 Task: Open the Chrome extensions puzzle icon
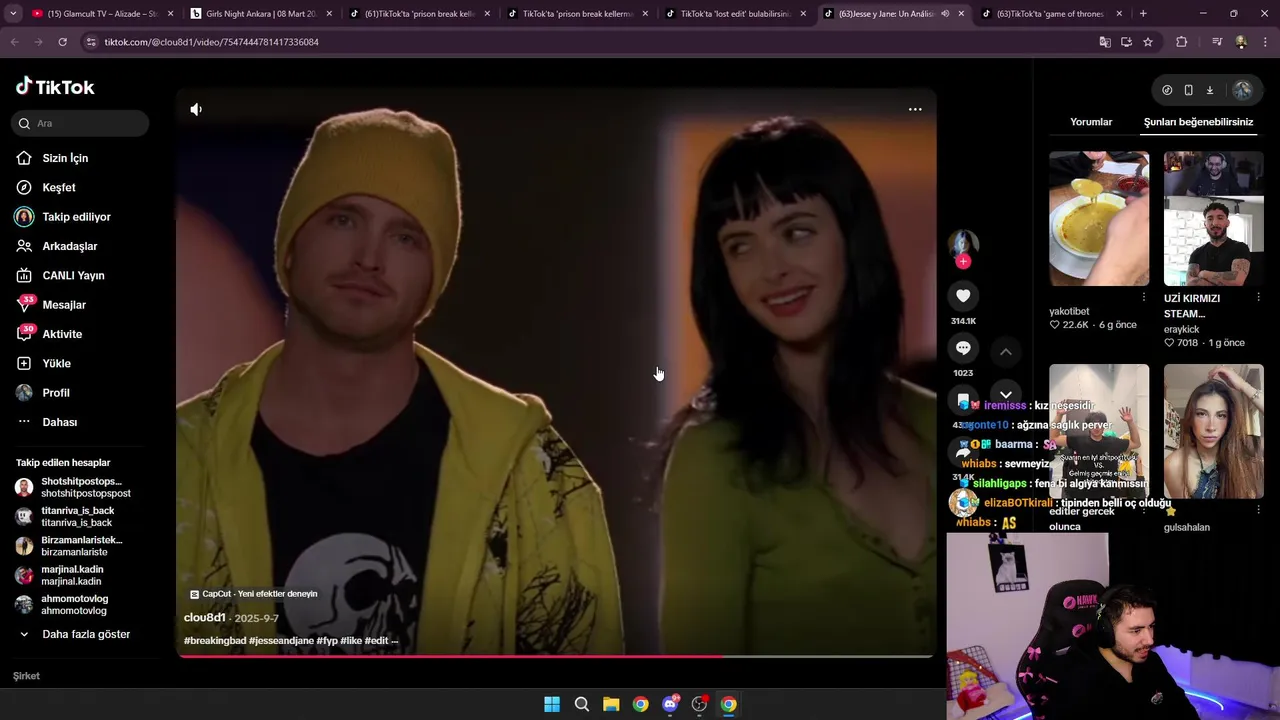point(1182,42)
